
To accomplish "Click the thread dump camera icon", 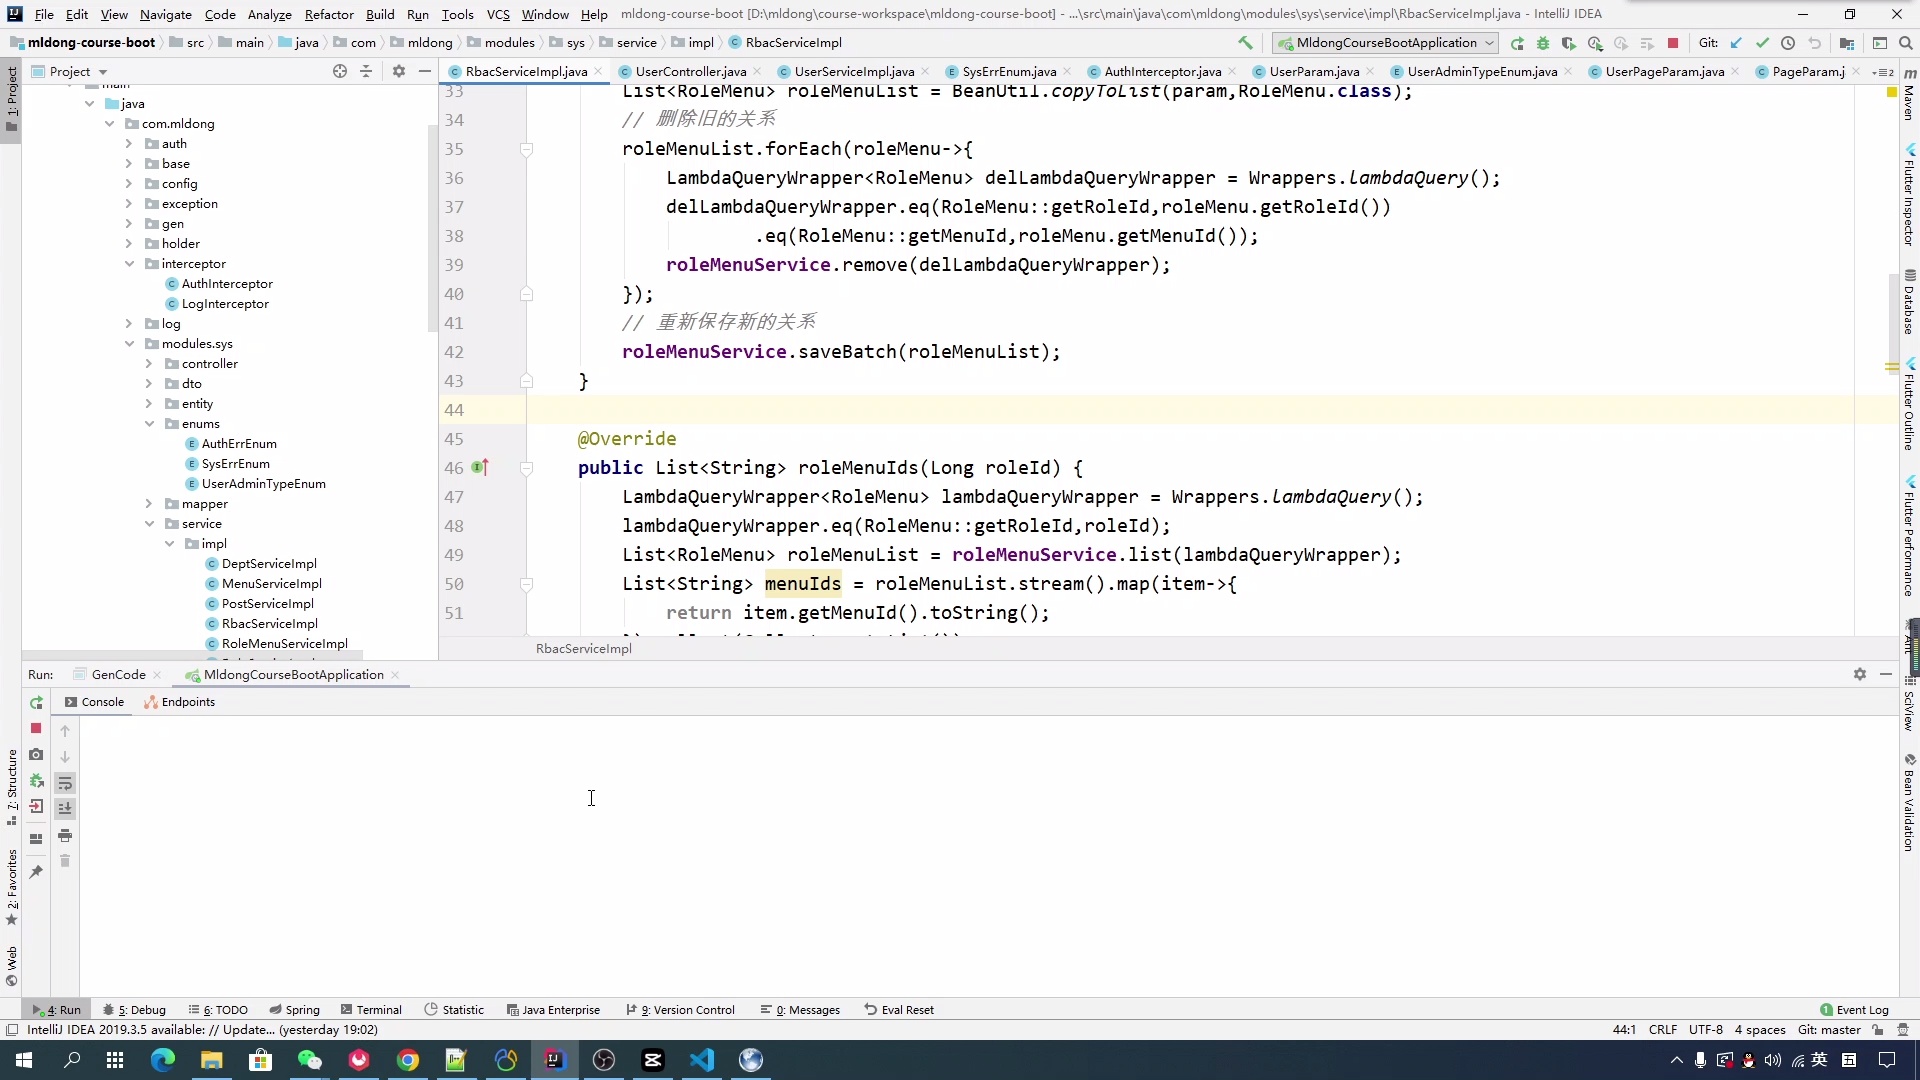I will click(36, 754).
